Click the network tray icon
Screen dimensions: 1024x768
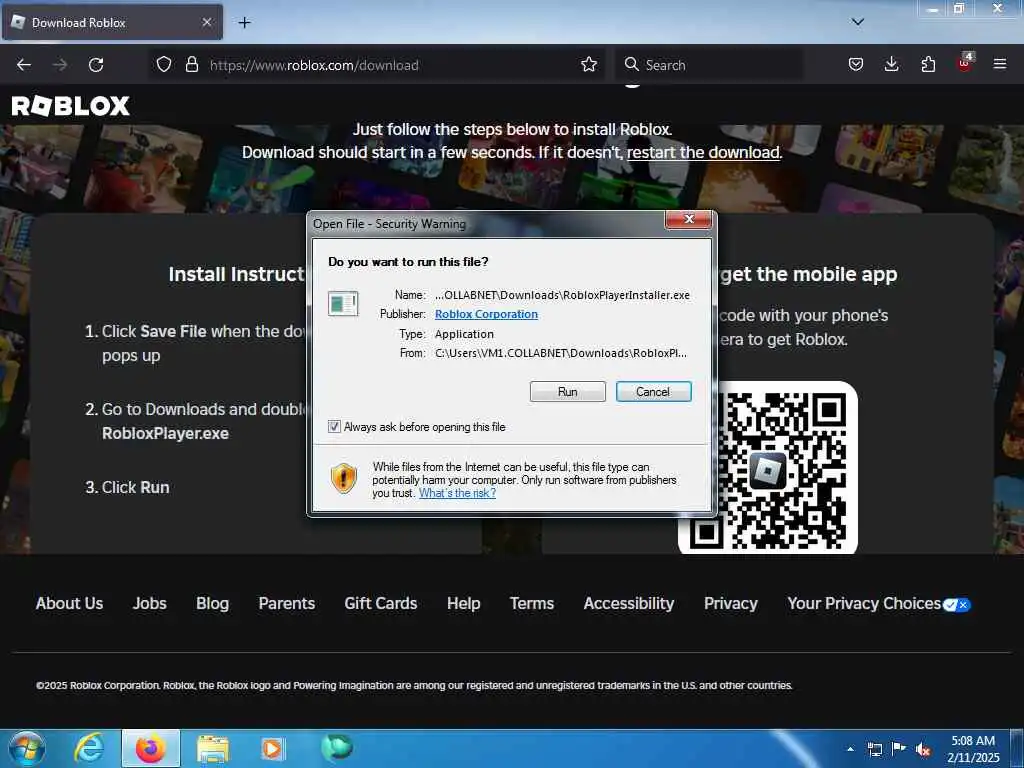(x=874, y=749)
